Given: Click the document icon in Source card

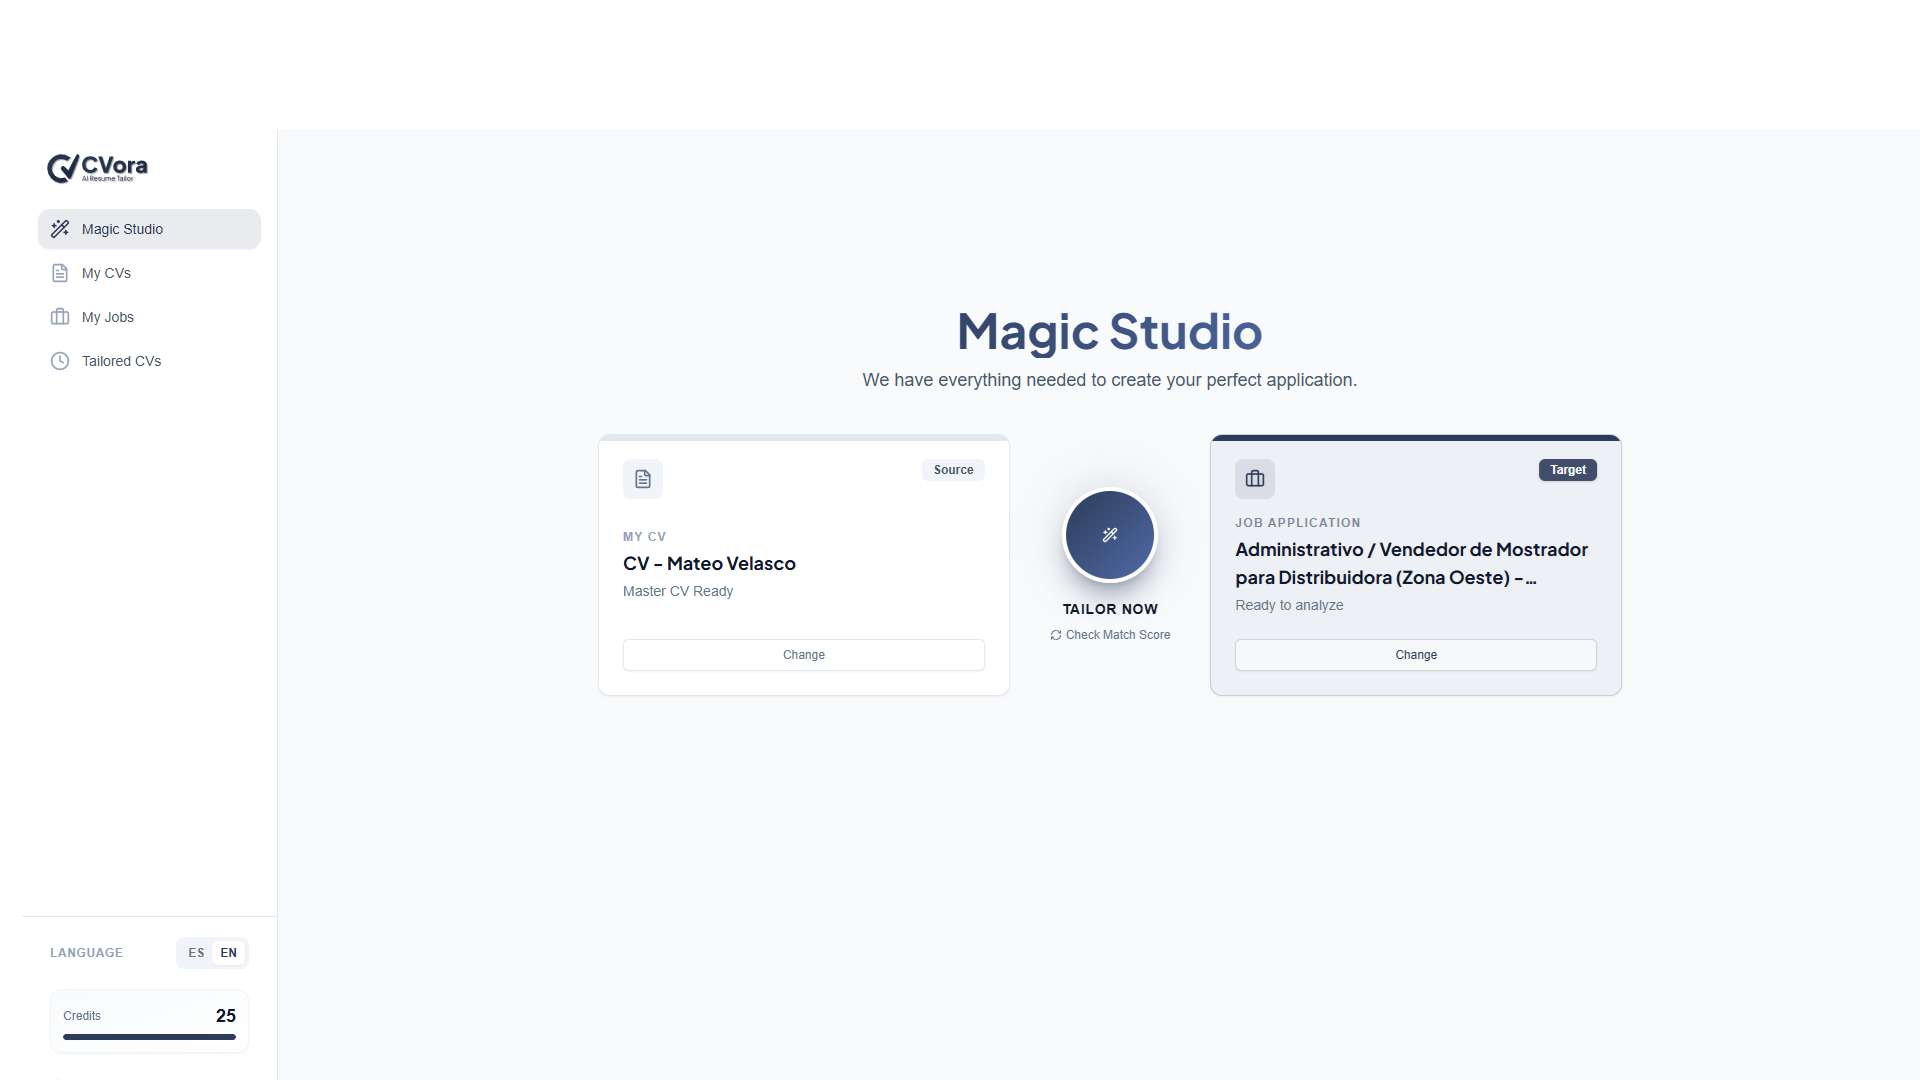Looking at the screenshot, I should [642, 479].
